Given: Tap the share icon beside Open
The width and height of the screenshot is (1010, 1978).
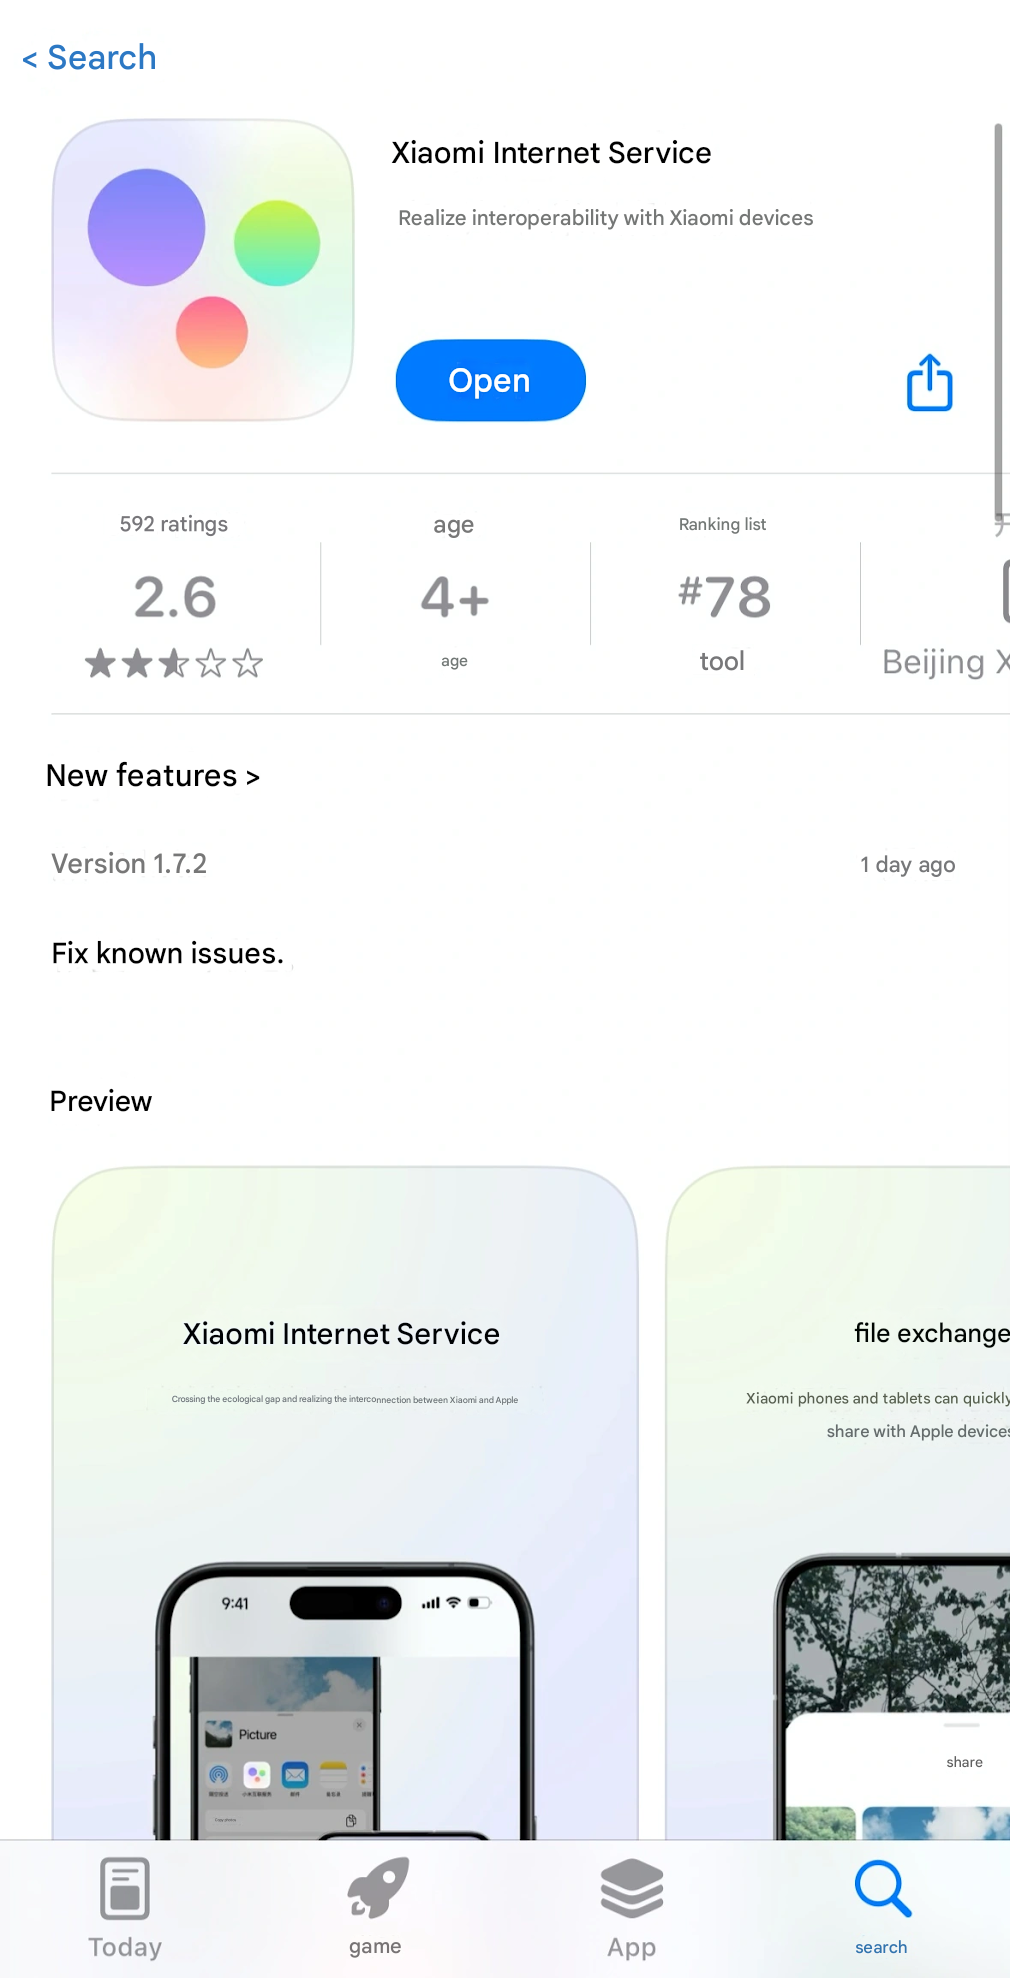Looking at the screenshot, I should (929, 382).
